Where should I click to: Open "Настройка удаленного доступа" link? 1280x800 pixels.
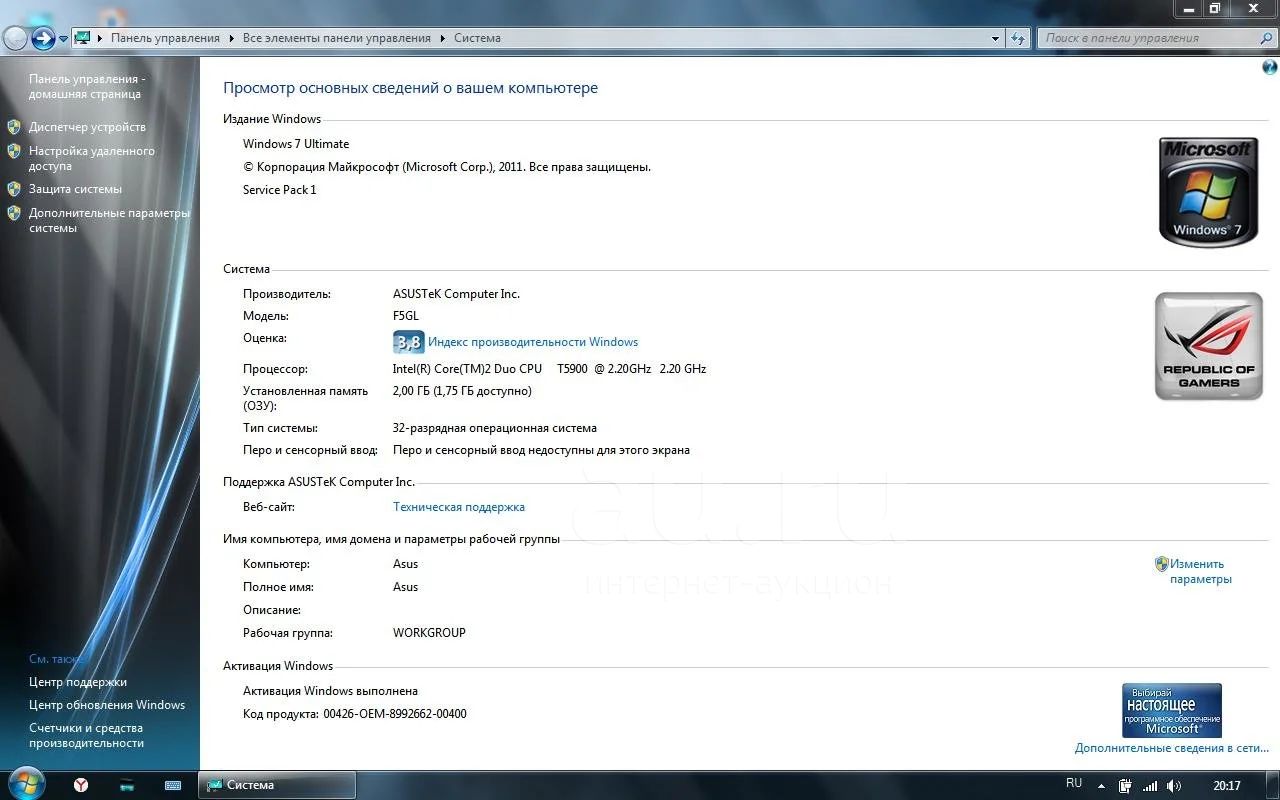click(92, 158)
